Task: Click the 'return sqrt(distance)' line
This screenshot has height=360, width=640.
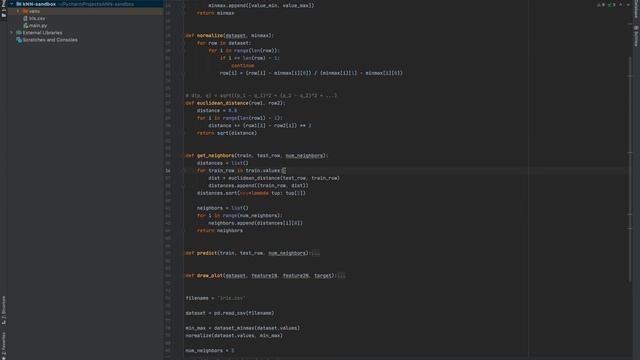Action: (x=227, y=133)
